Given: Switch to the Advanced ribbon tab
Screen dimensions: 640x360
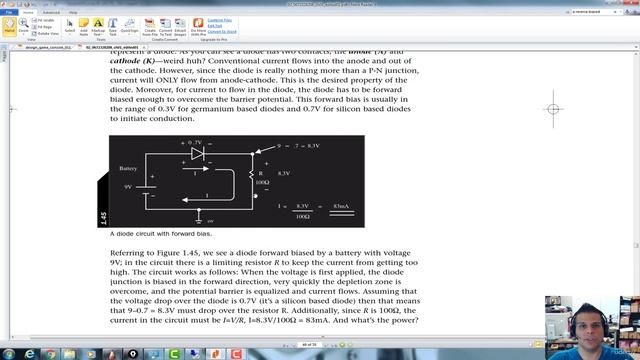Looking at the screenshot, I should [51, 12].
